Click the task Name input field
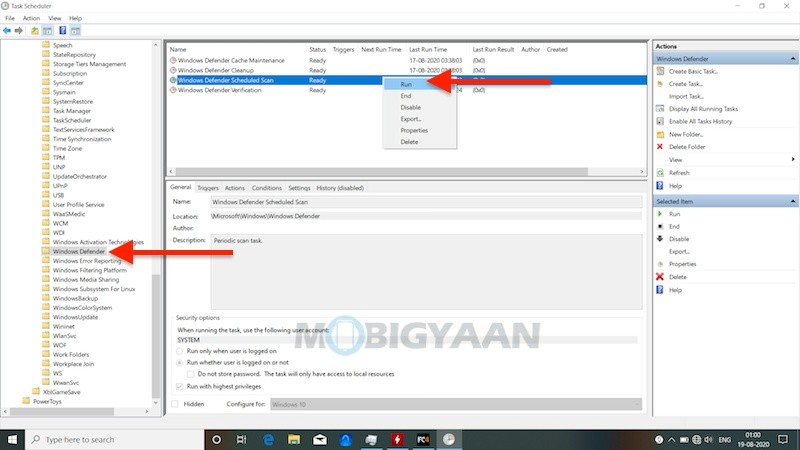Screen dimensions: 800x450 426,202
